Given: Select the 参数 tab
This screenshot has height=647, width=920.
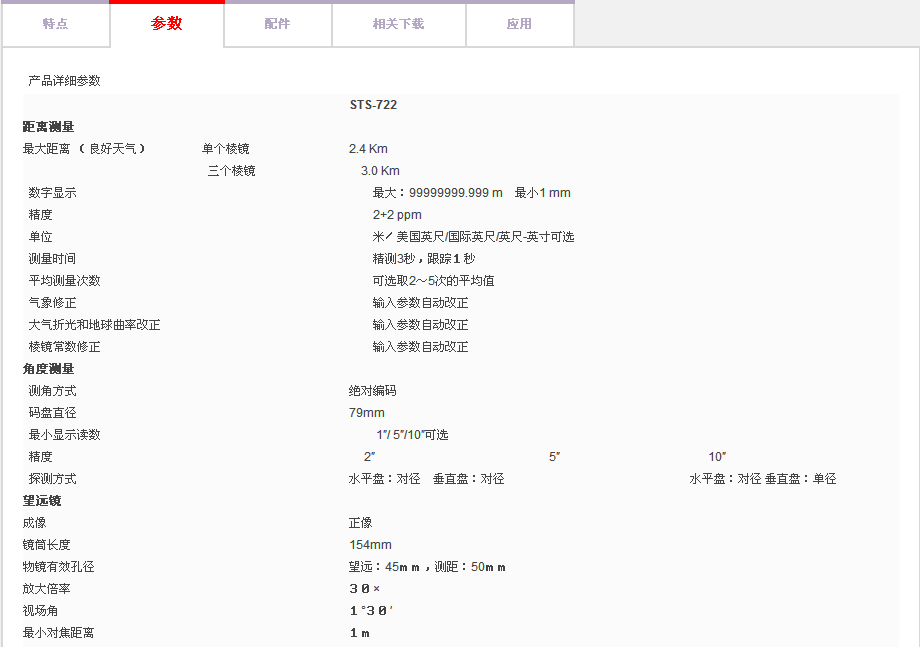Looking at the screenshot, I should click(167, 24).
